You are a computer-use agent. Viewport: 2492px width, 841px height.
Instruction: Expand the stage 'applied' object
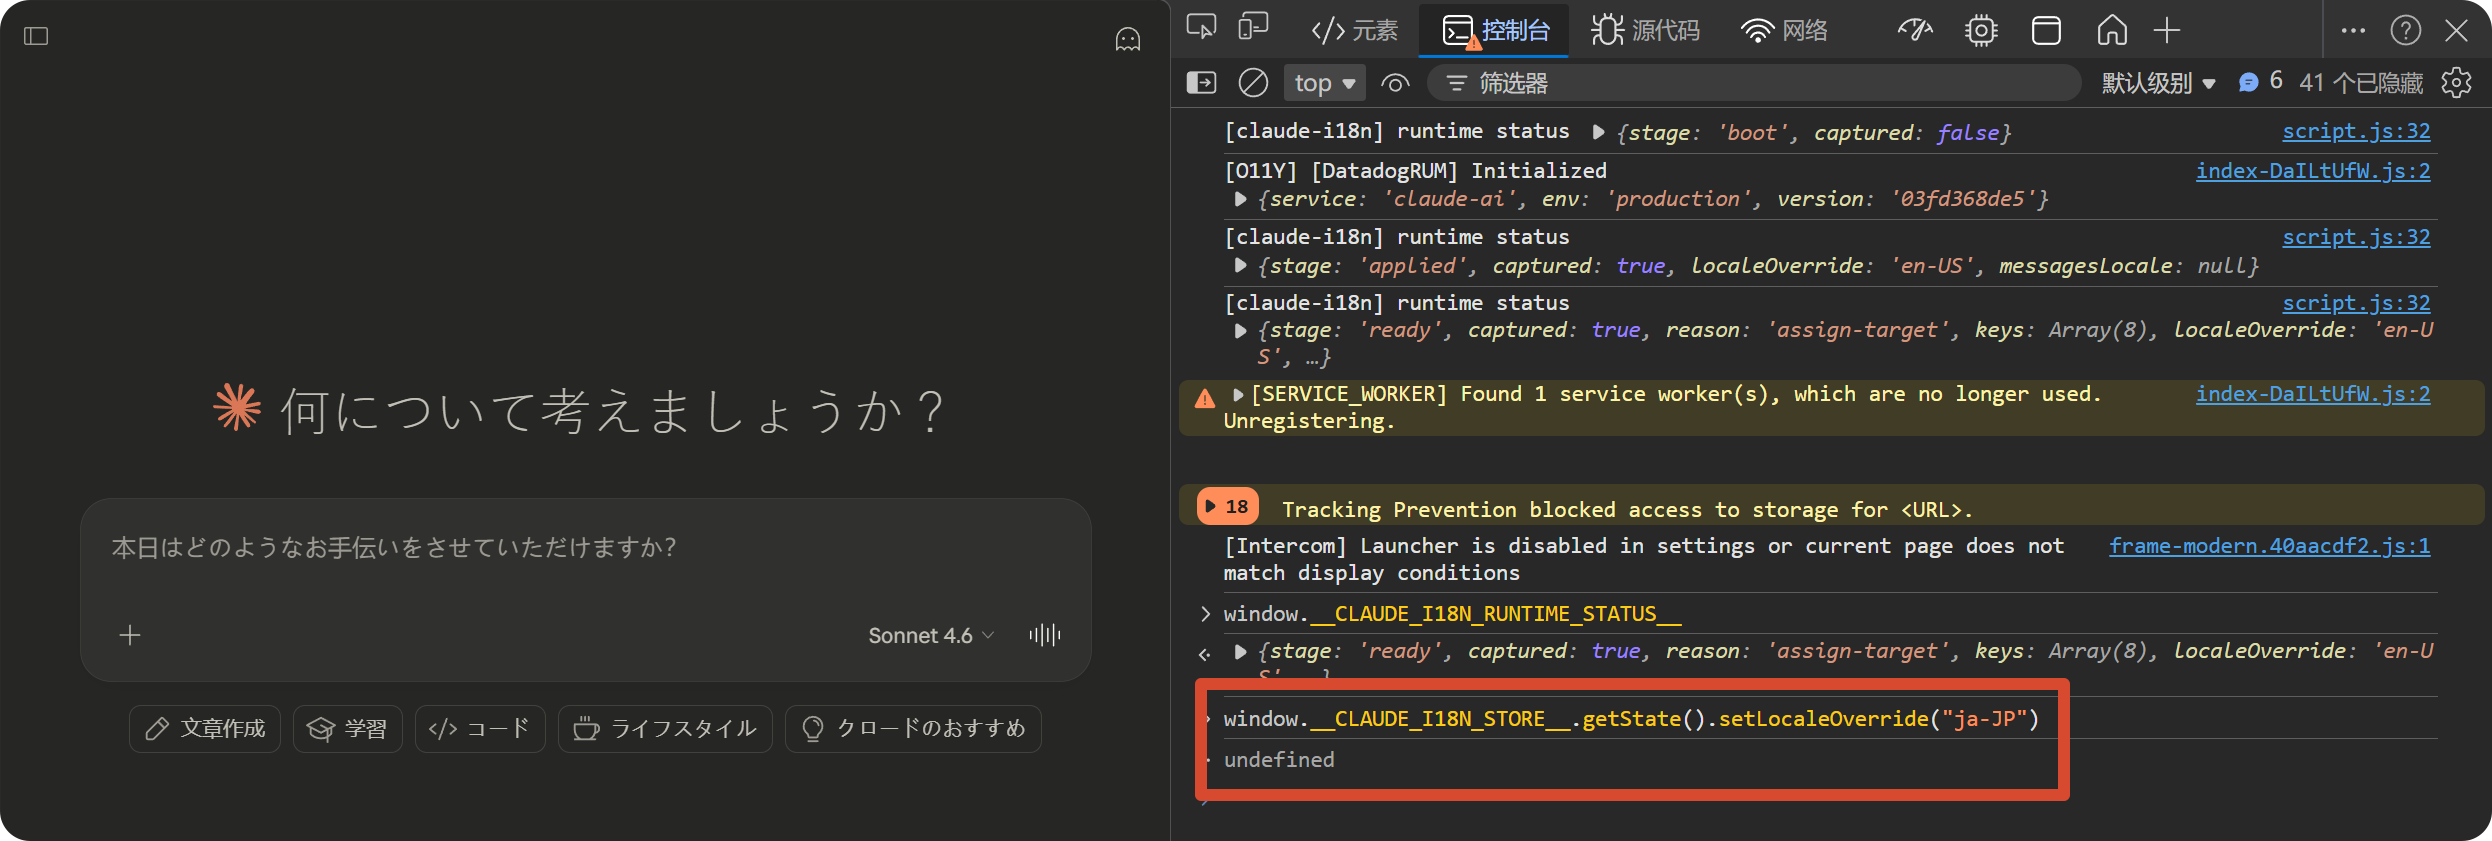point(1240,266)
